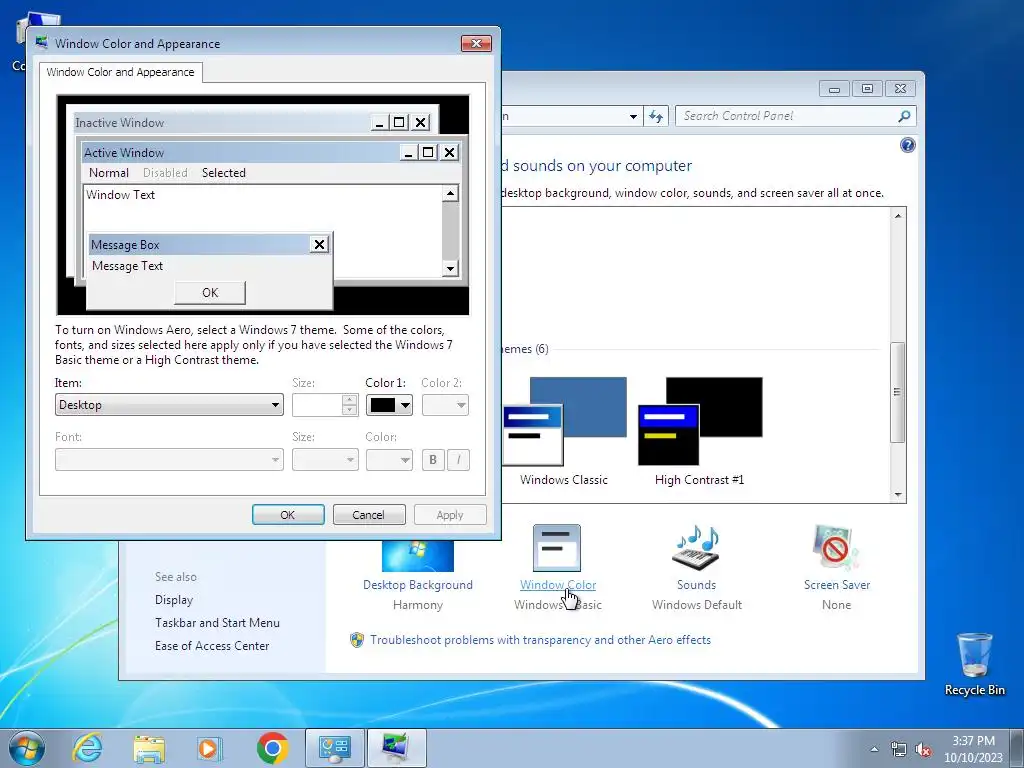Select the Windows Classic theme thumbnail
The width and height of the screenshot is (1024, 768).
pos(564,421)
